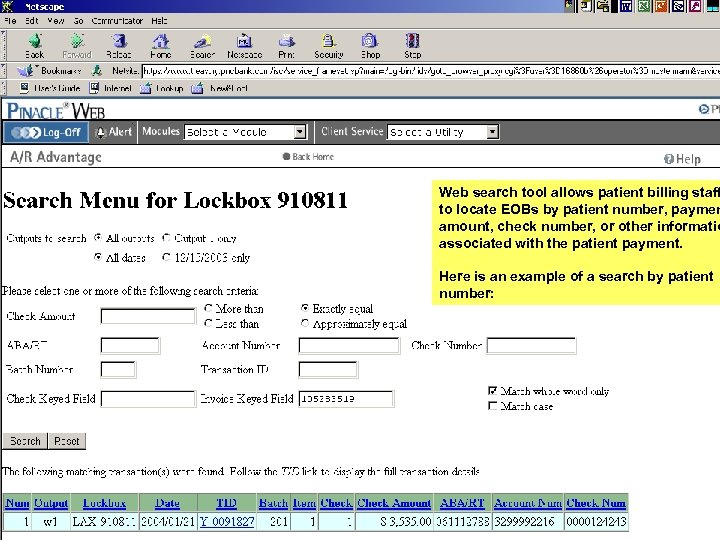
Task: Open the Communicator menu
Action: 117,21
